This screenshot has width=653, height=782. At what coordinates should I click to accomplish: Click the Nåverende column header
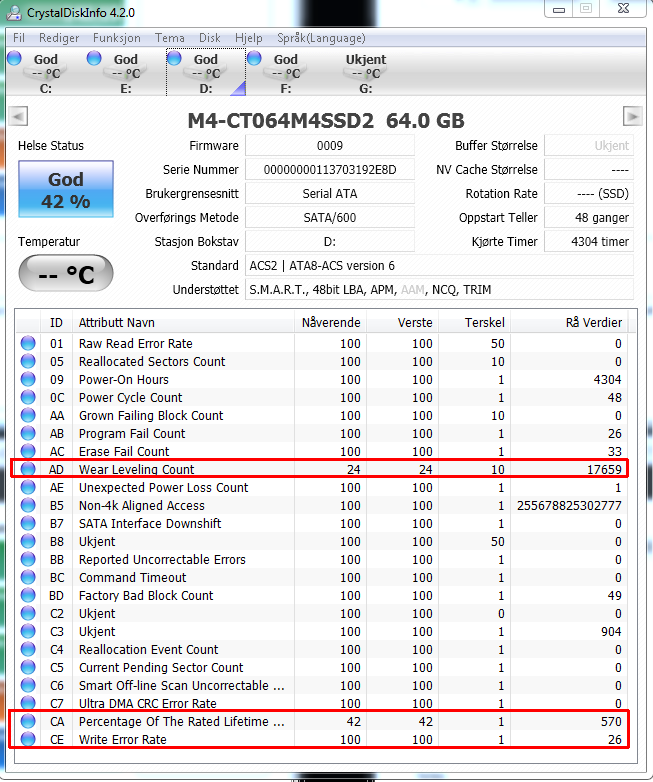pyautogui.click(x=331, y=323)
